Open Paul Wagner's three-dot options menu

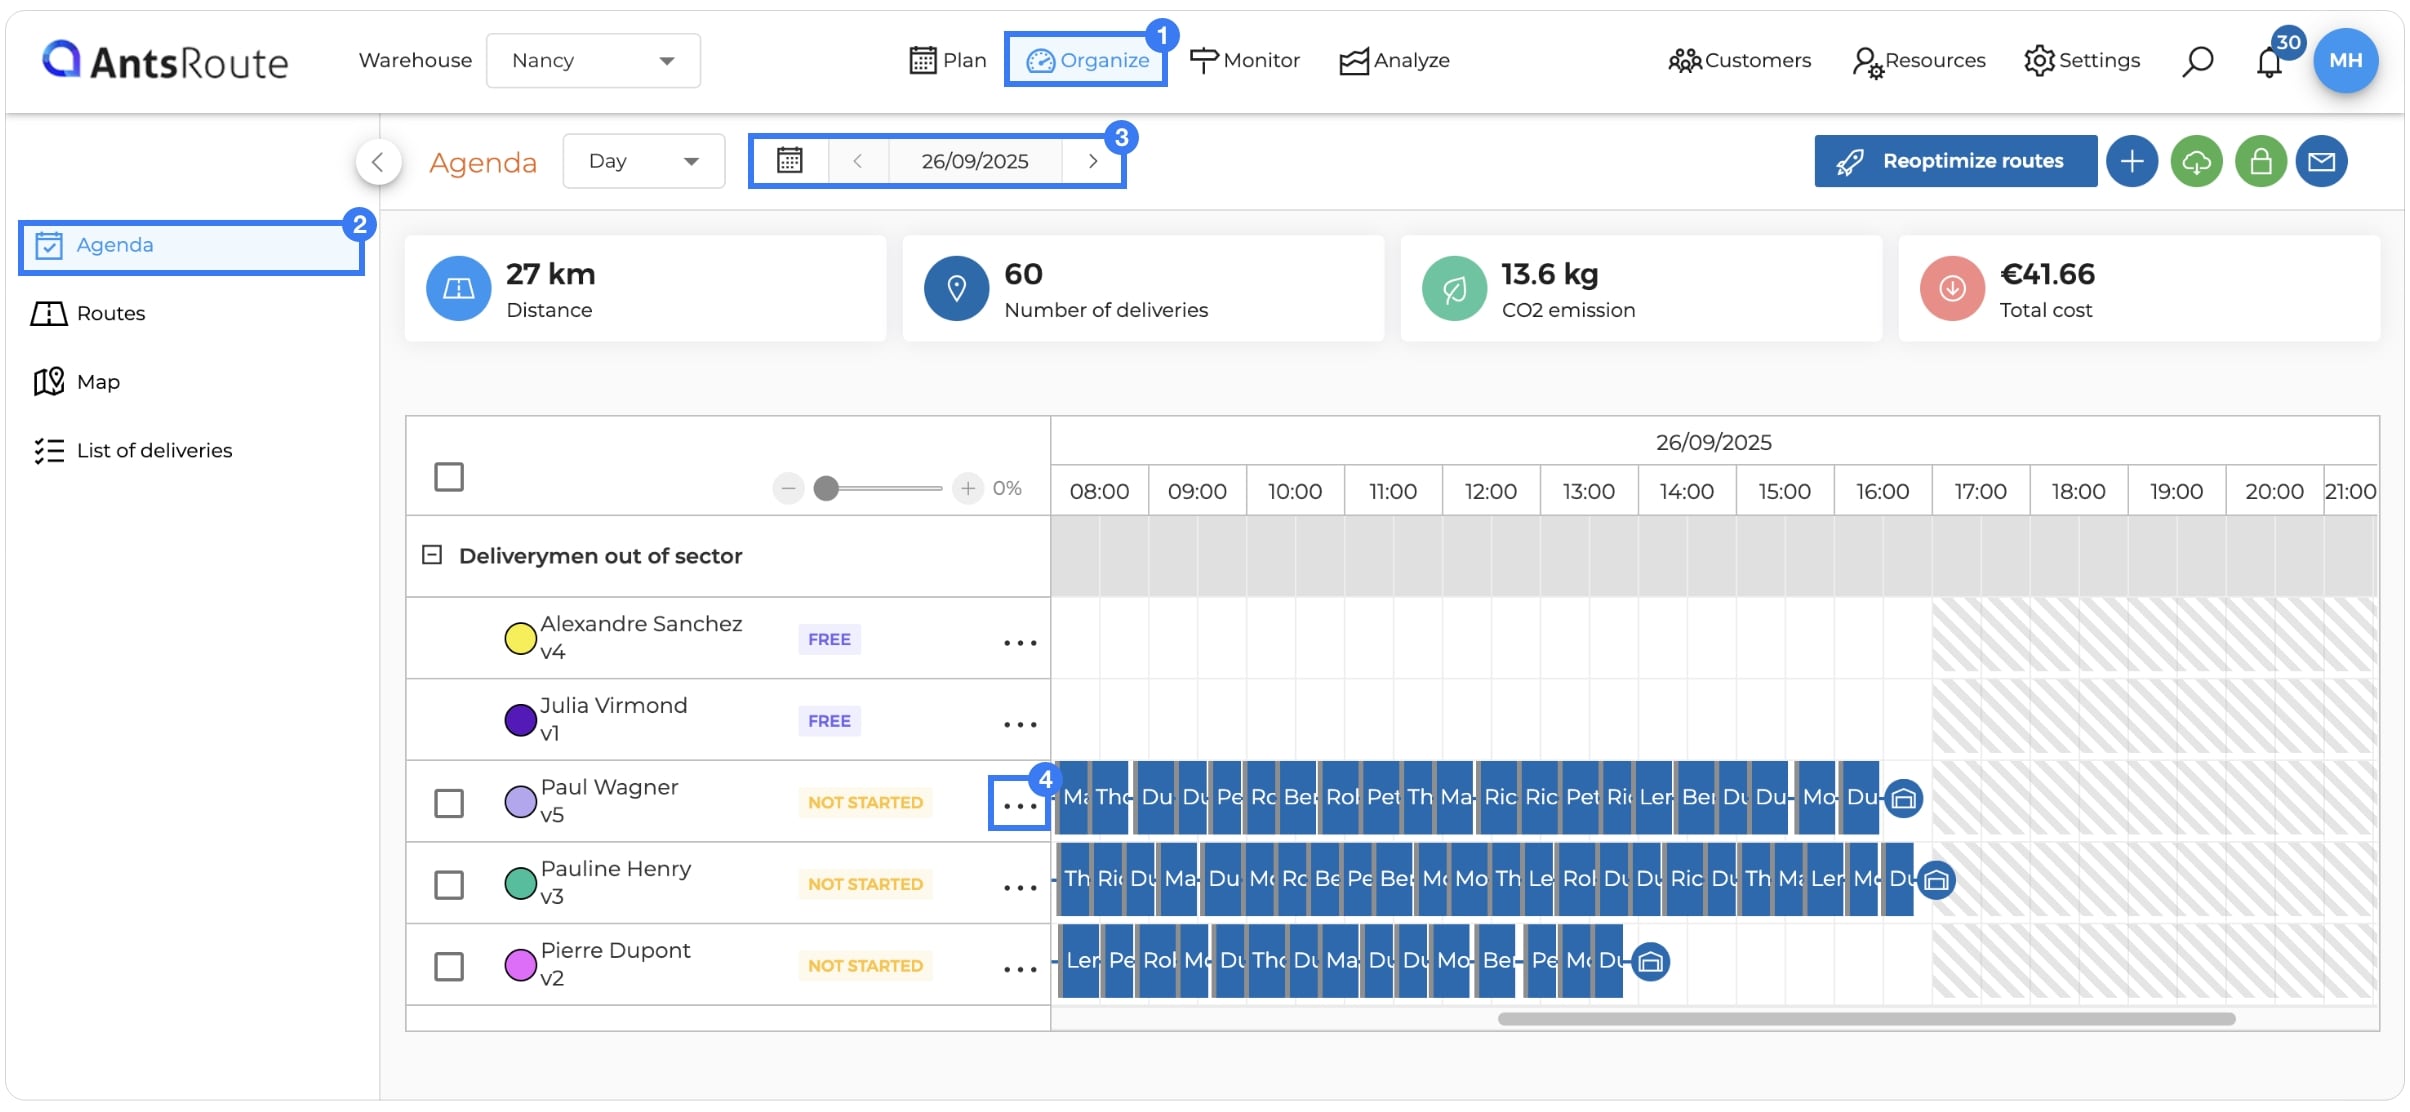point(1019,805)
